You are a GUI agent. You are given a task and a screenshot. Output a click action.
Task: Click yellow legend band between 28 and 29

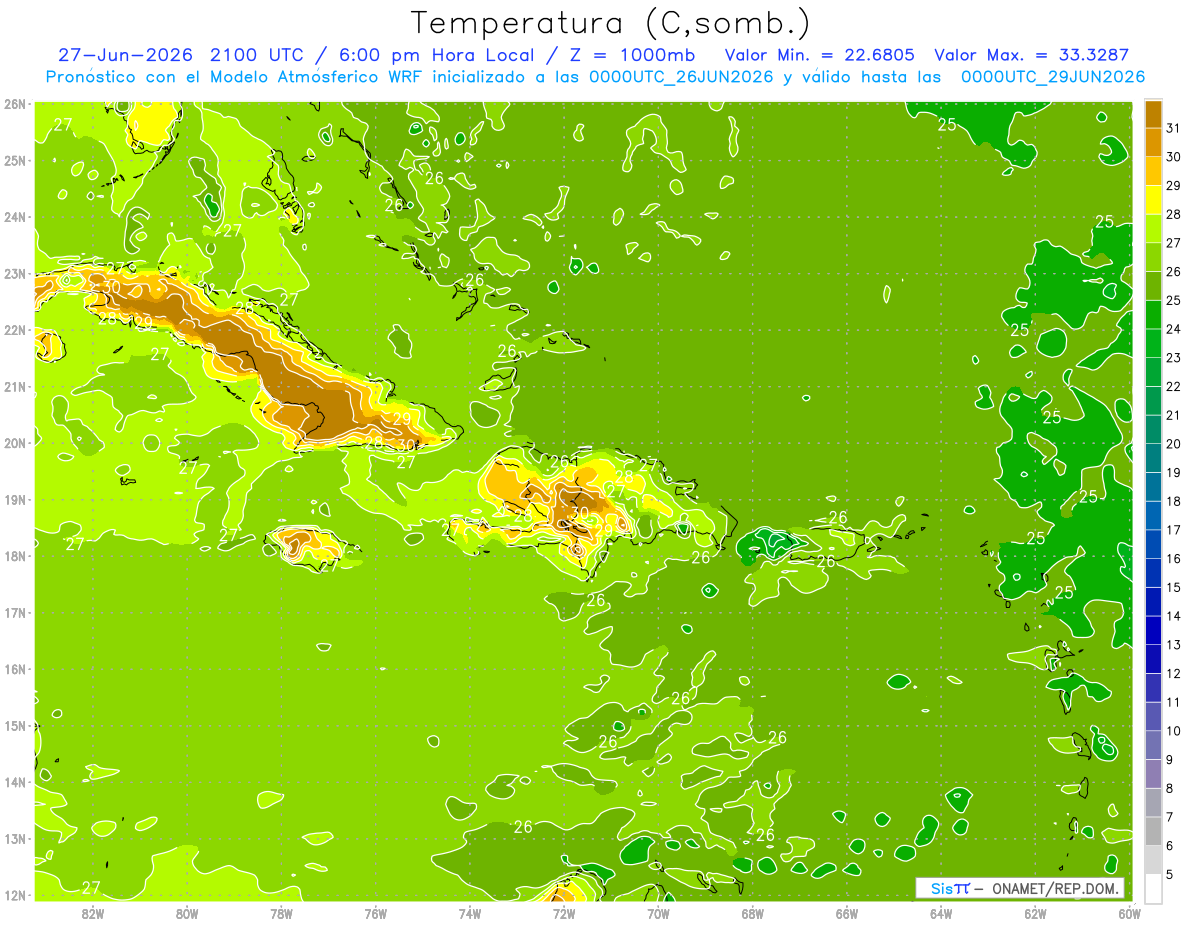click(x=1153, y=200)
